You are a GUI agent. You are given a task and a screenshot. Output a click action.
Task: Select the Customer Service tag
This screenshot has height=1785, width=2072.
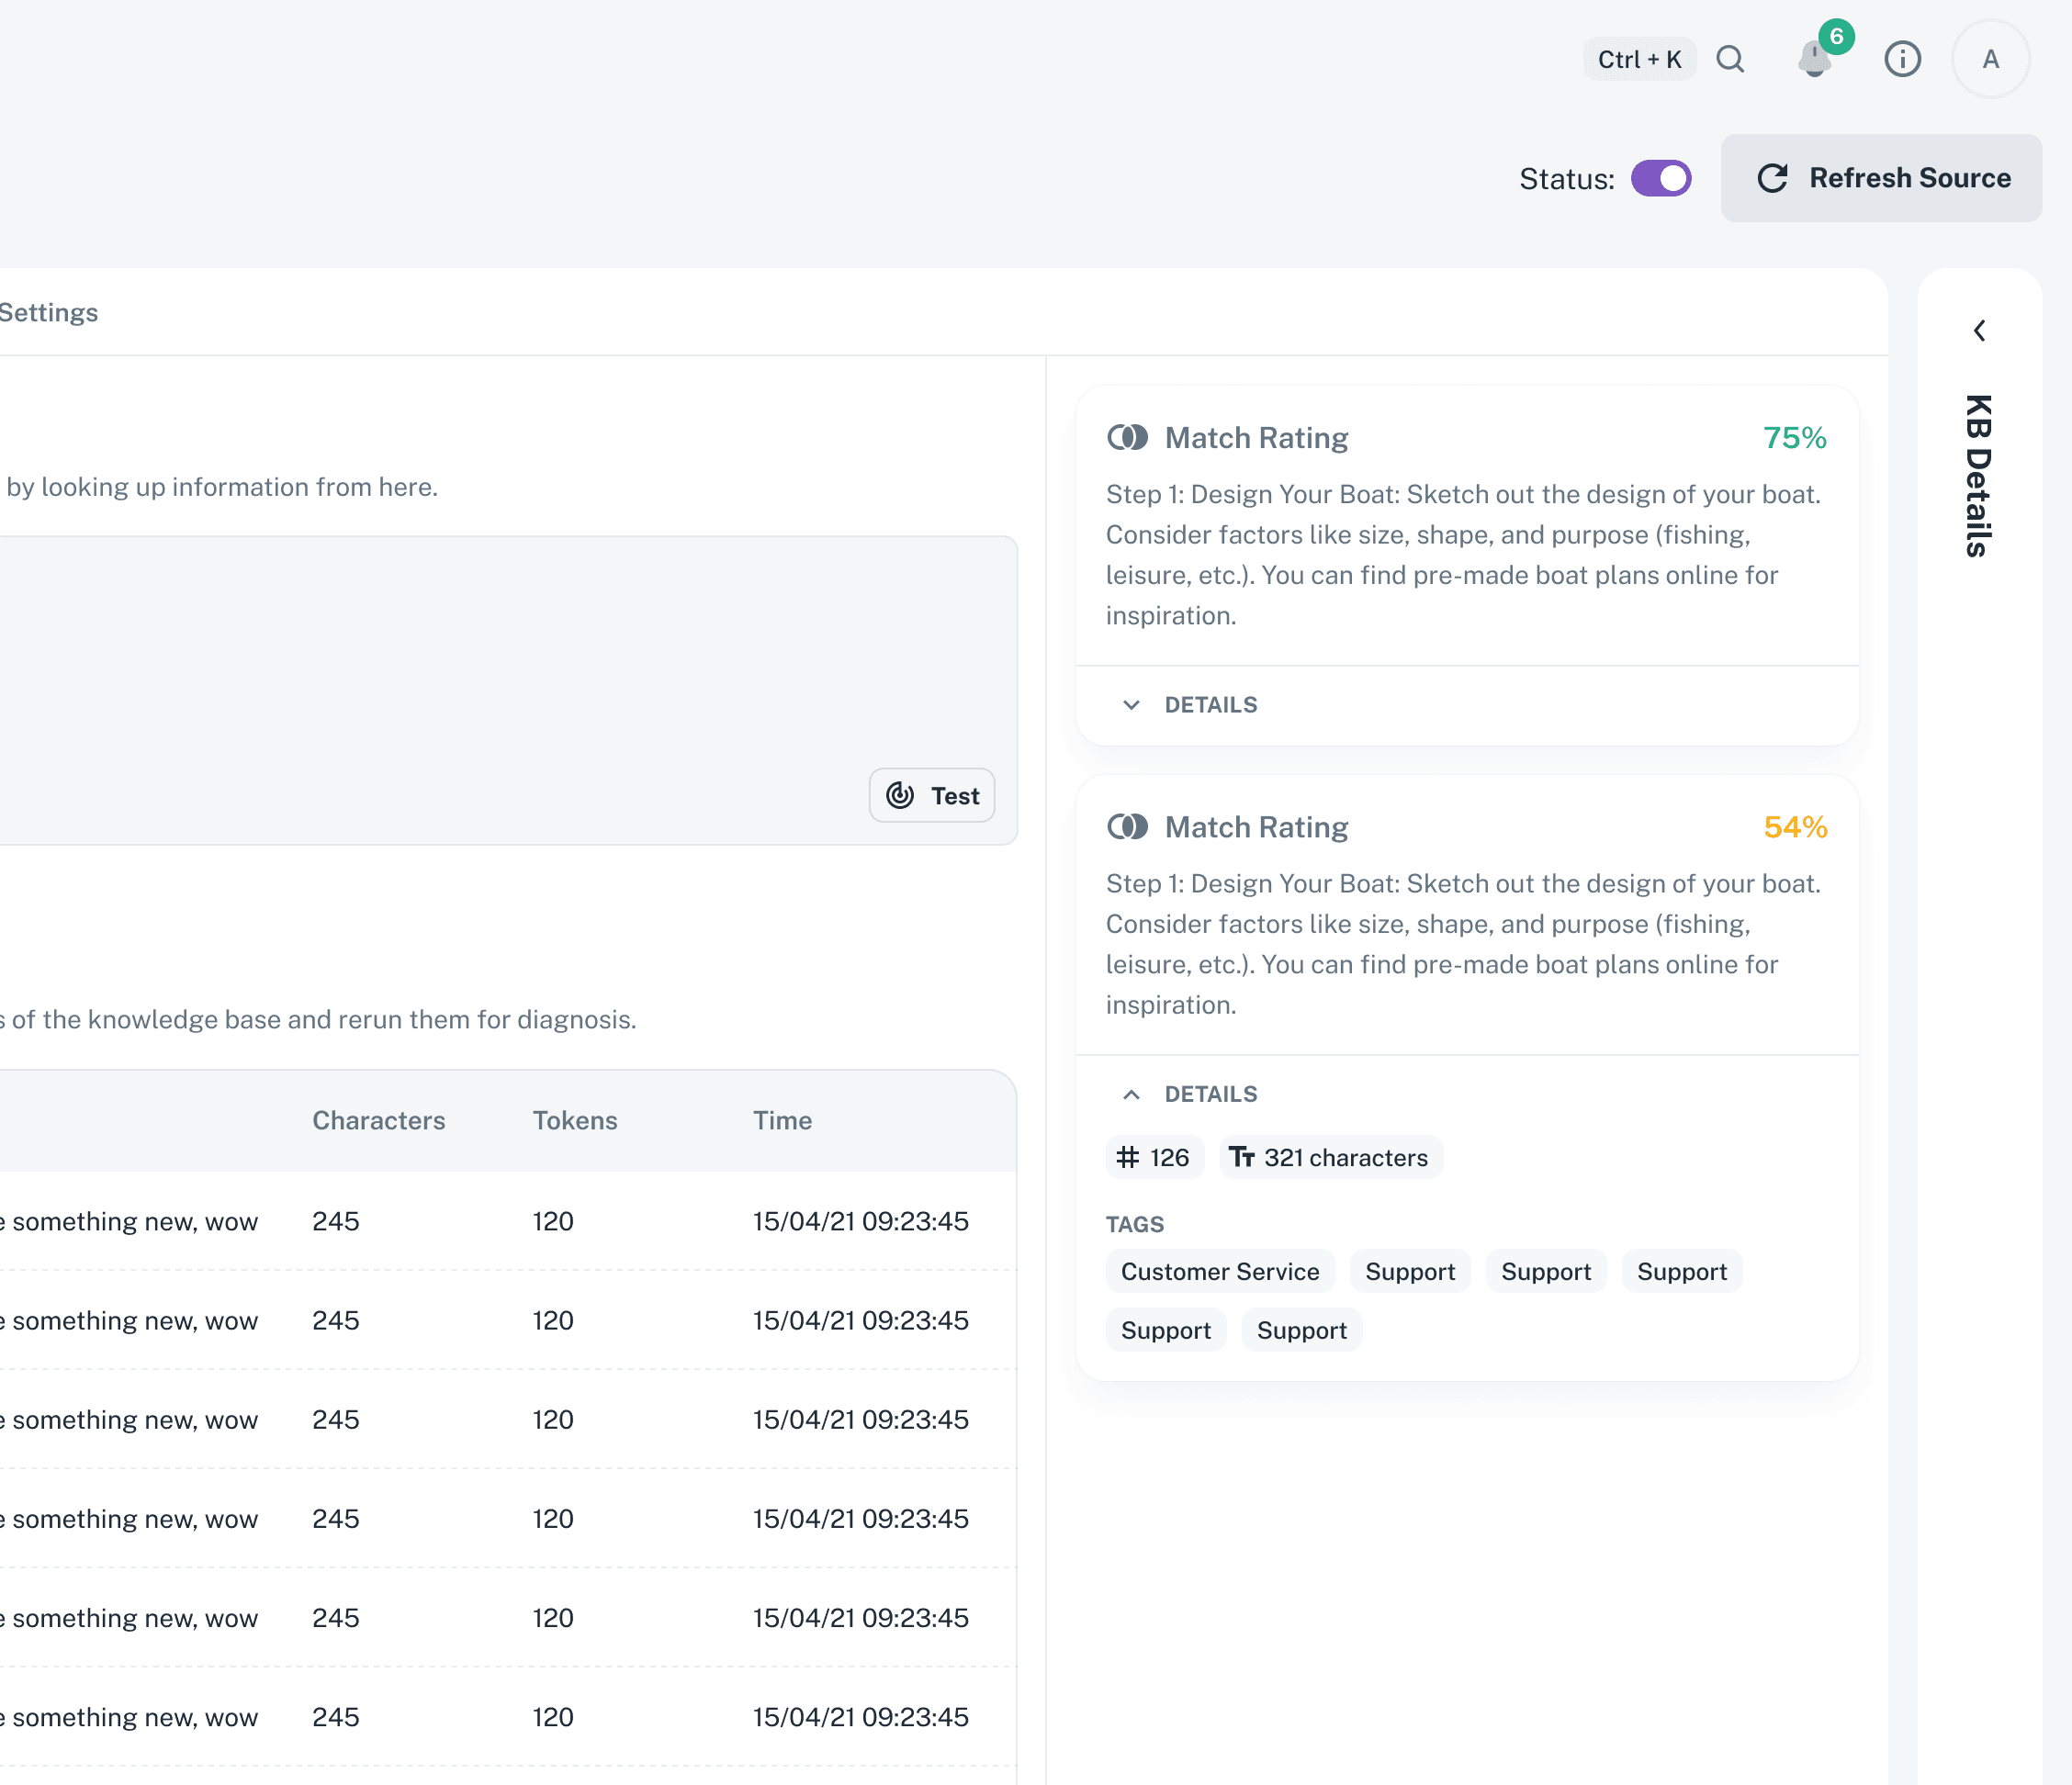point(1220,1271)
